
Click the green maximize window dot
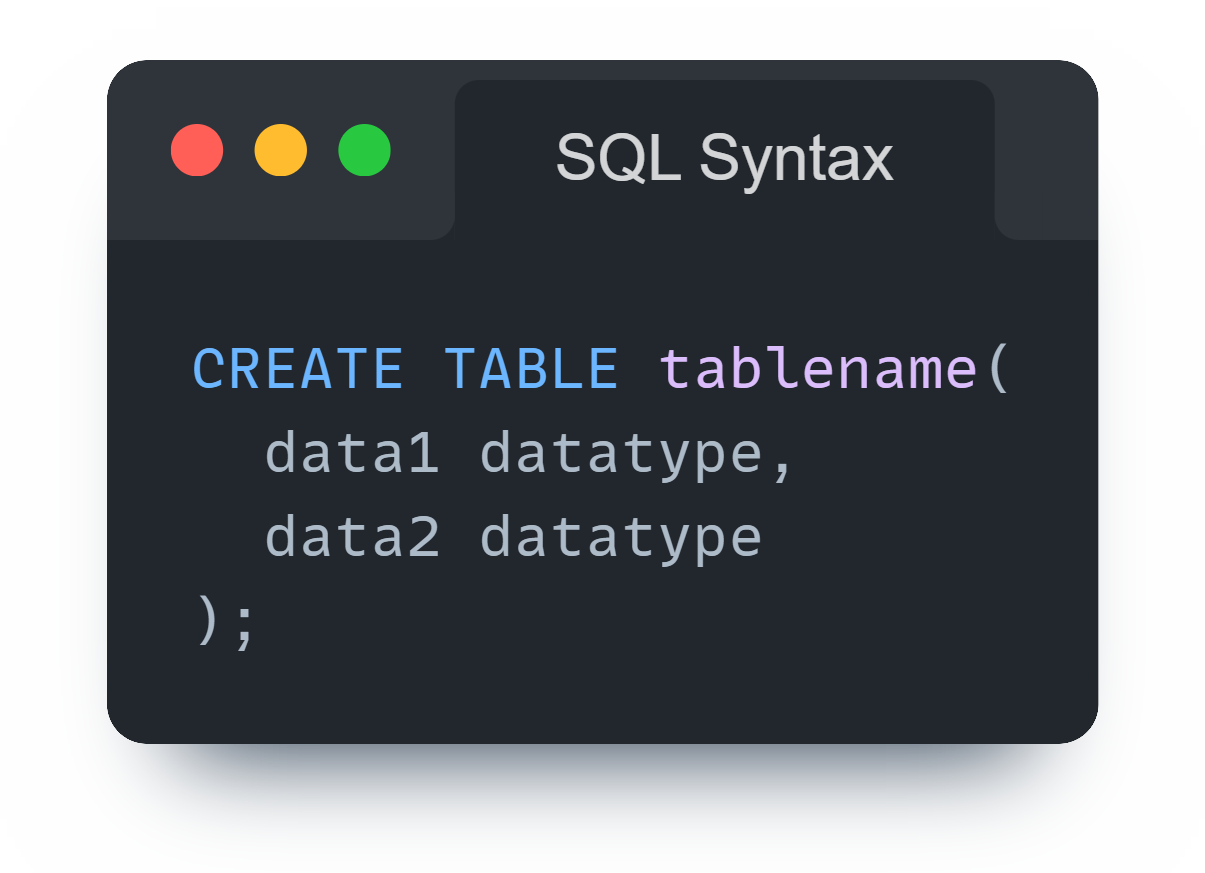click(x=365, y=150)
